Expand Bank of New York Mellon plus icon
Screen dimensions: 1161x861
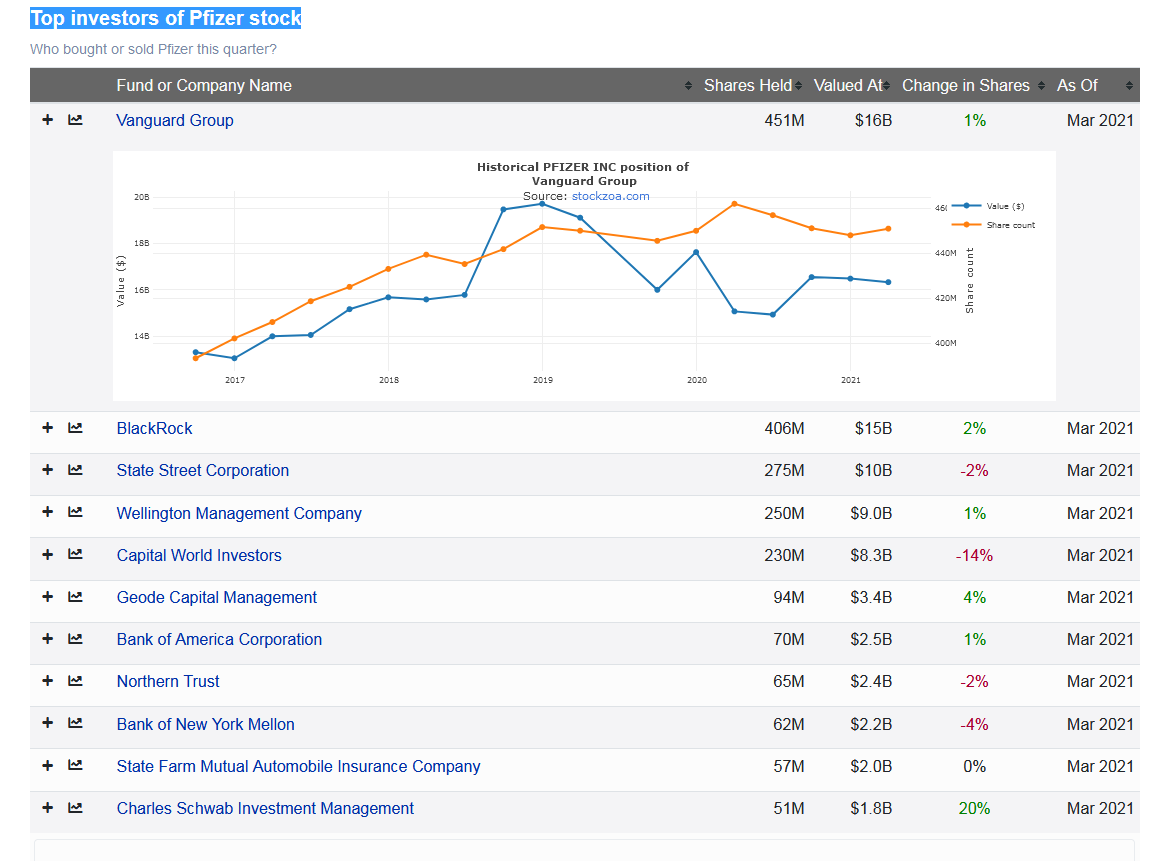pos(47,723)
